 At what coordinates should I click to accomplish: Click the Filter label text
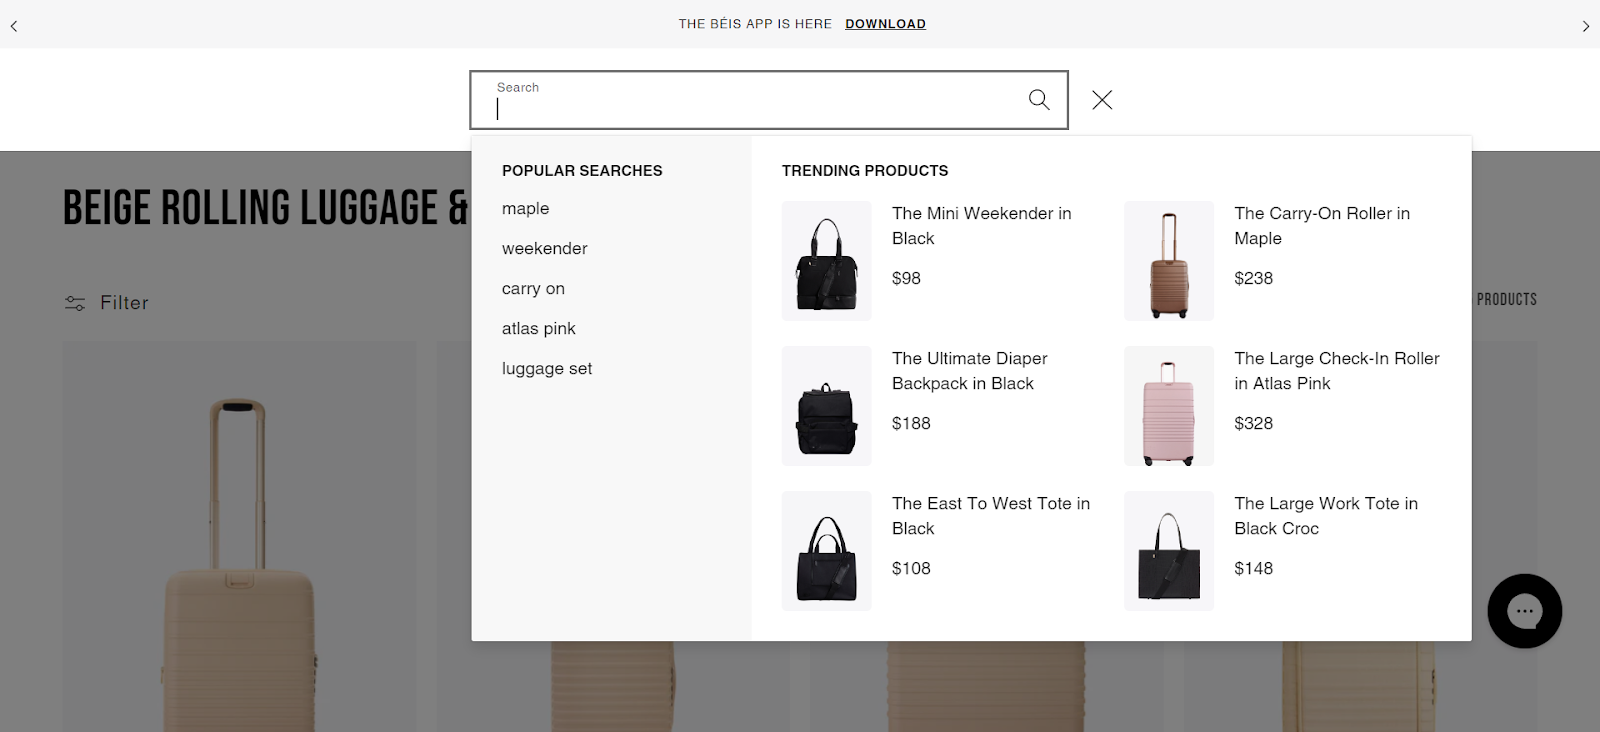(x=124, y=303)
